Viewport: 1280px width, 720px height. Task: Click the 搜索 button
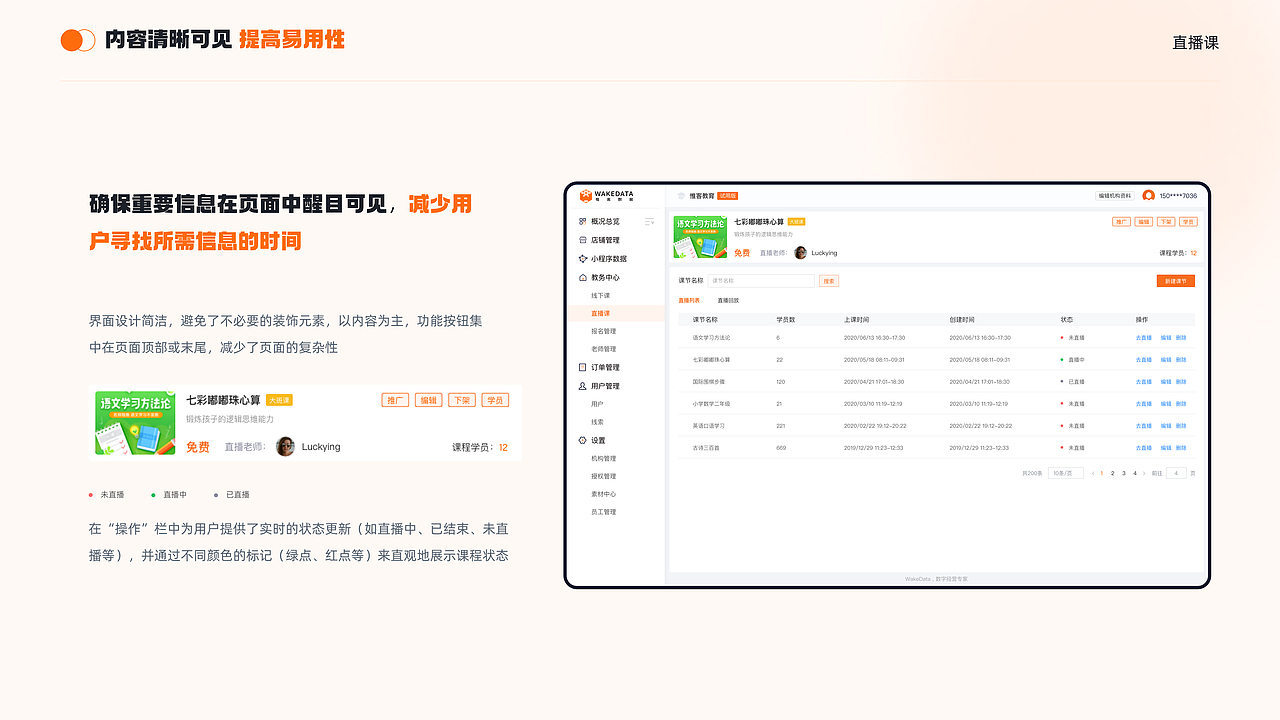click(829, 281)
